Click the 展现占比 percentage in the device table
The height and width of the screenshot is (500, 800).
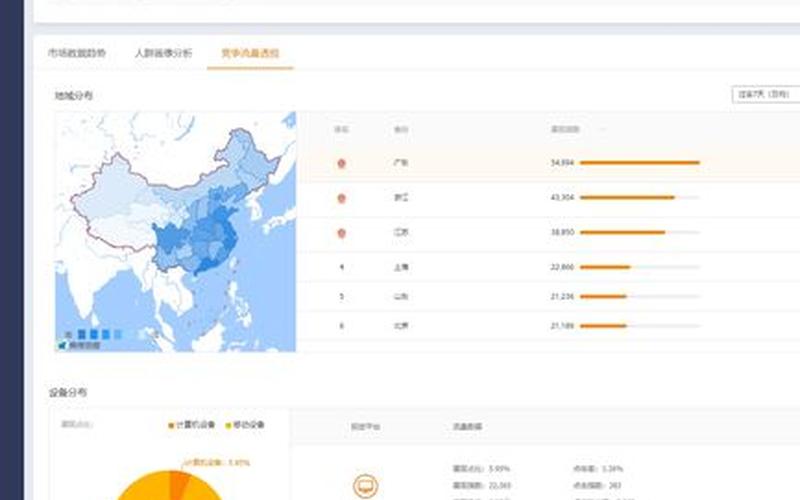[x=499, y=468]
